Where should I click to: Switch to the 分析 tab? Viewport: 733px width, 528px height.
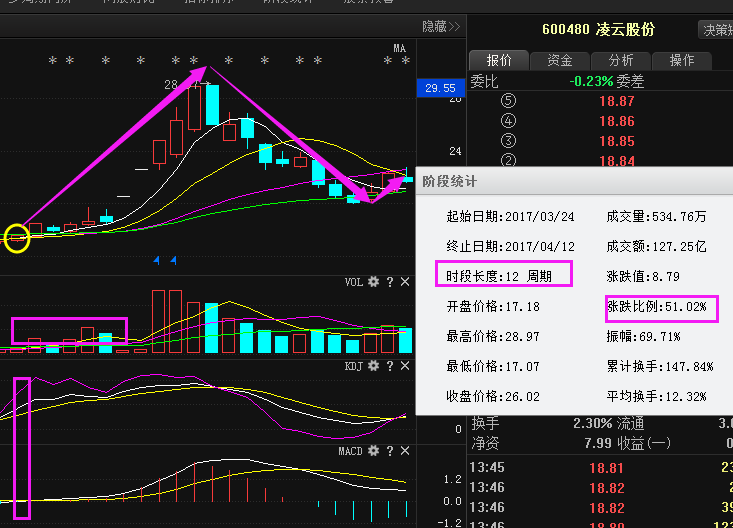[x=620, y=60]
